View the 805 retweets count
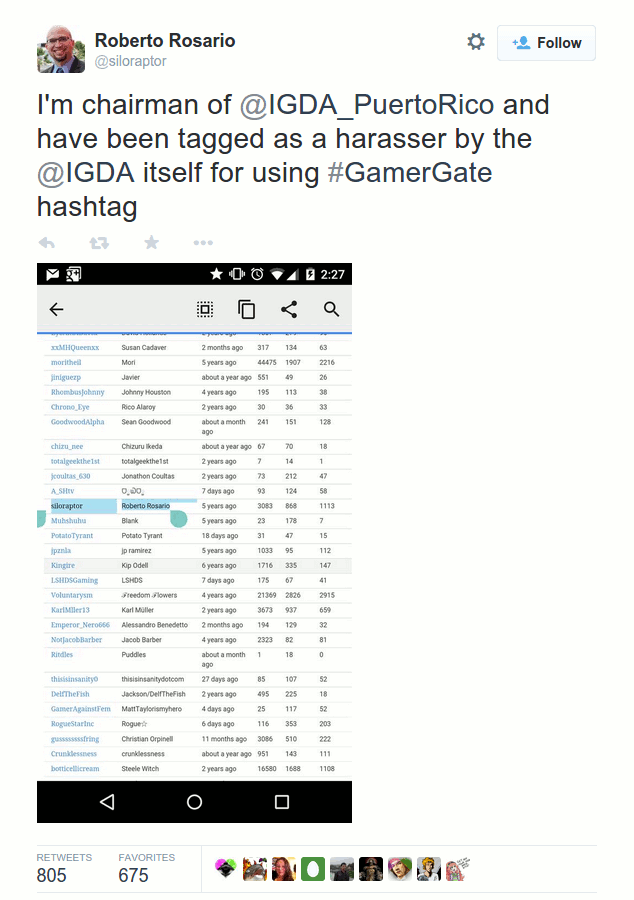Image resolution: width=634 pixels, height=900 pixels. point(52,875)
